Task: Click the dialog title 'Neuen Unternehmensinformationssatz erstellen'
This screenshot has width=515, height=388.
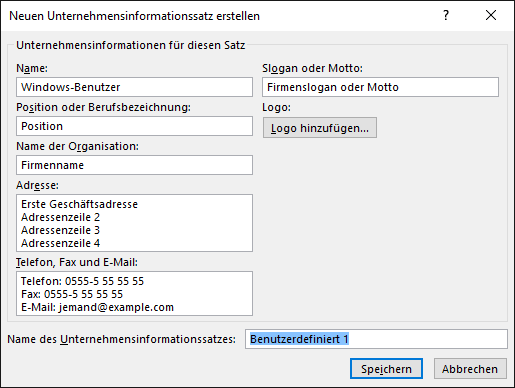Action: [134, 16]
